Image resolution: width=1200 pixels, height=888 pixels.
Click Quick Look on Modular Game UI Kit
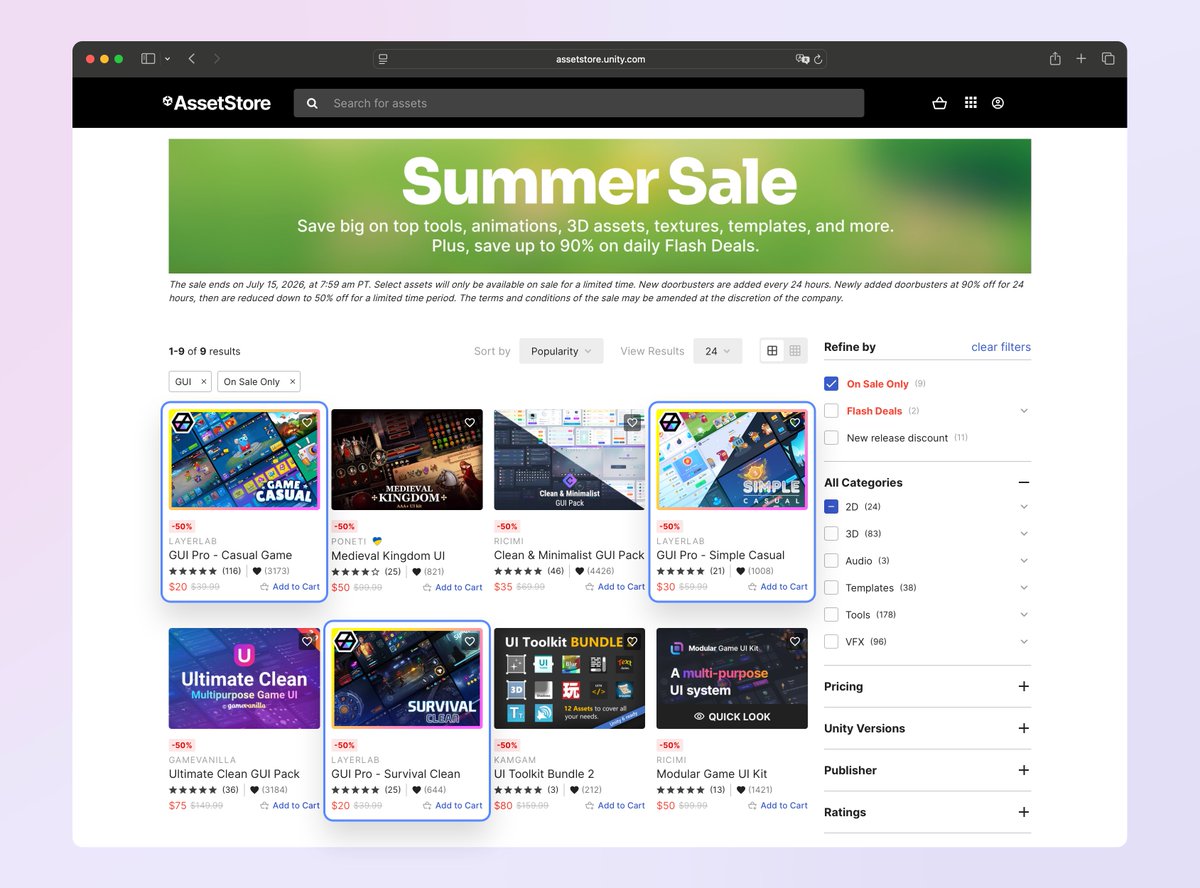tap(732, 717)
